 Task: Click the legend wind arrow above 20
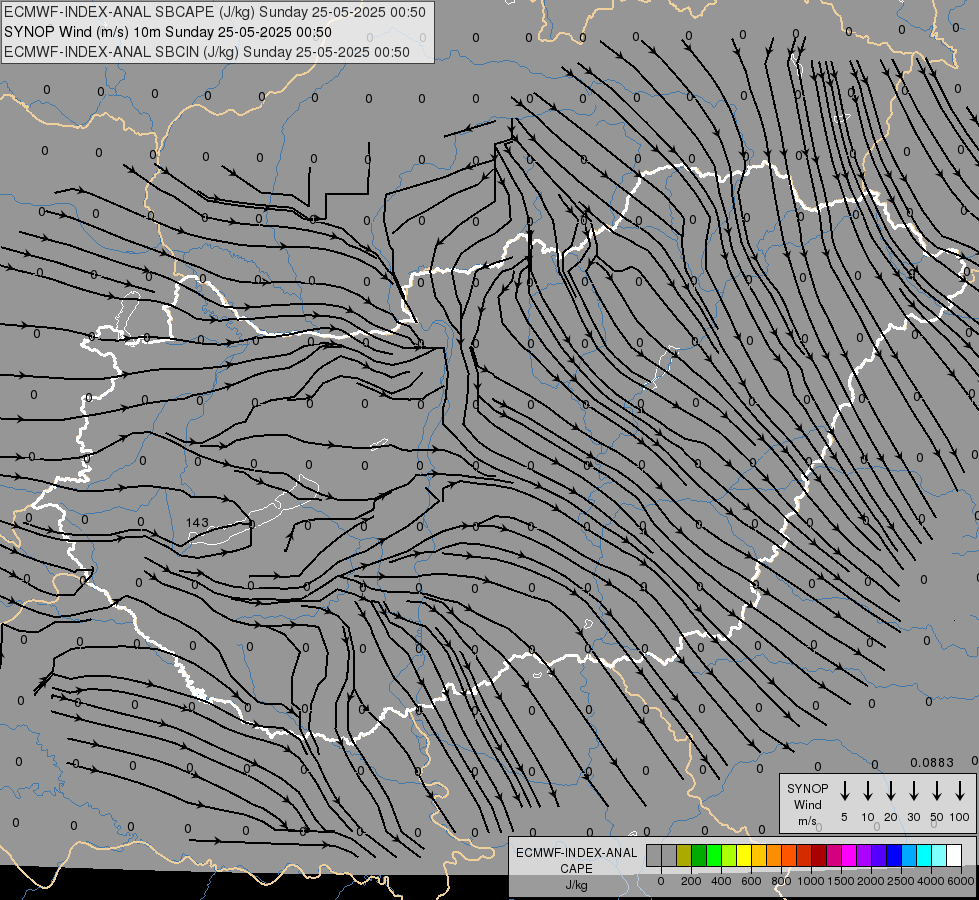(890, 791)
